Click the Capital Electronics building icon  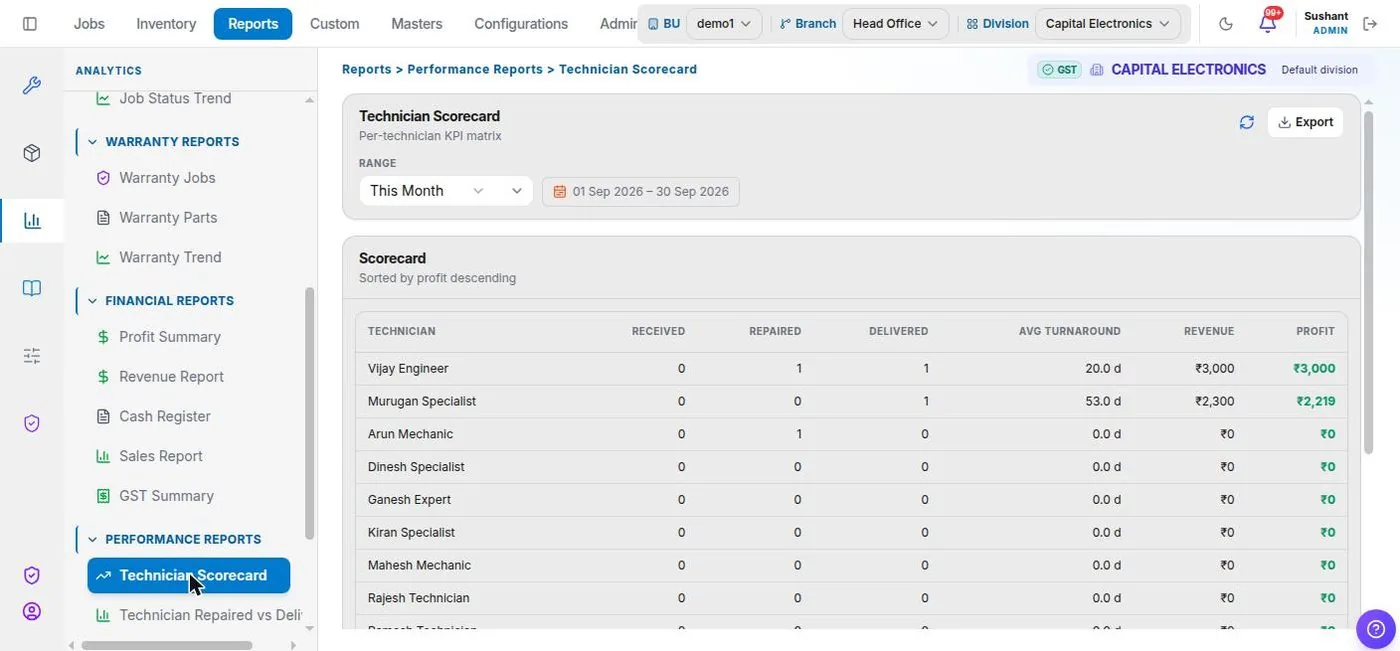pos(1097,70)
